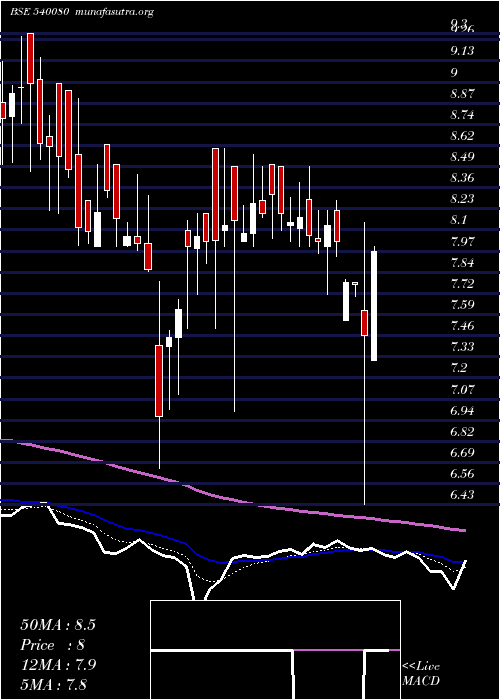This screenshot has width=500, height=700.
Task: Click the last tall white candlestick
Action: click(374, 306)
